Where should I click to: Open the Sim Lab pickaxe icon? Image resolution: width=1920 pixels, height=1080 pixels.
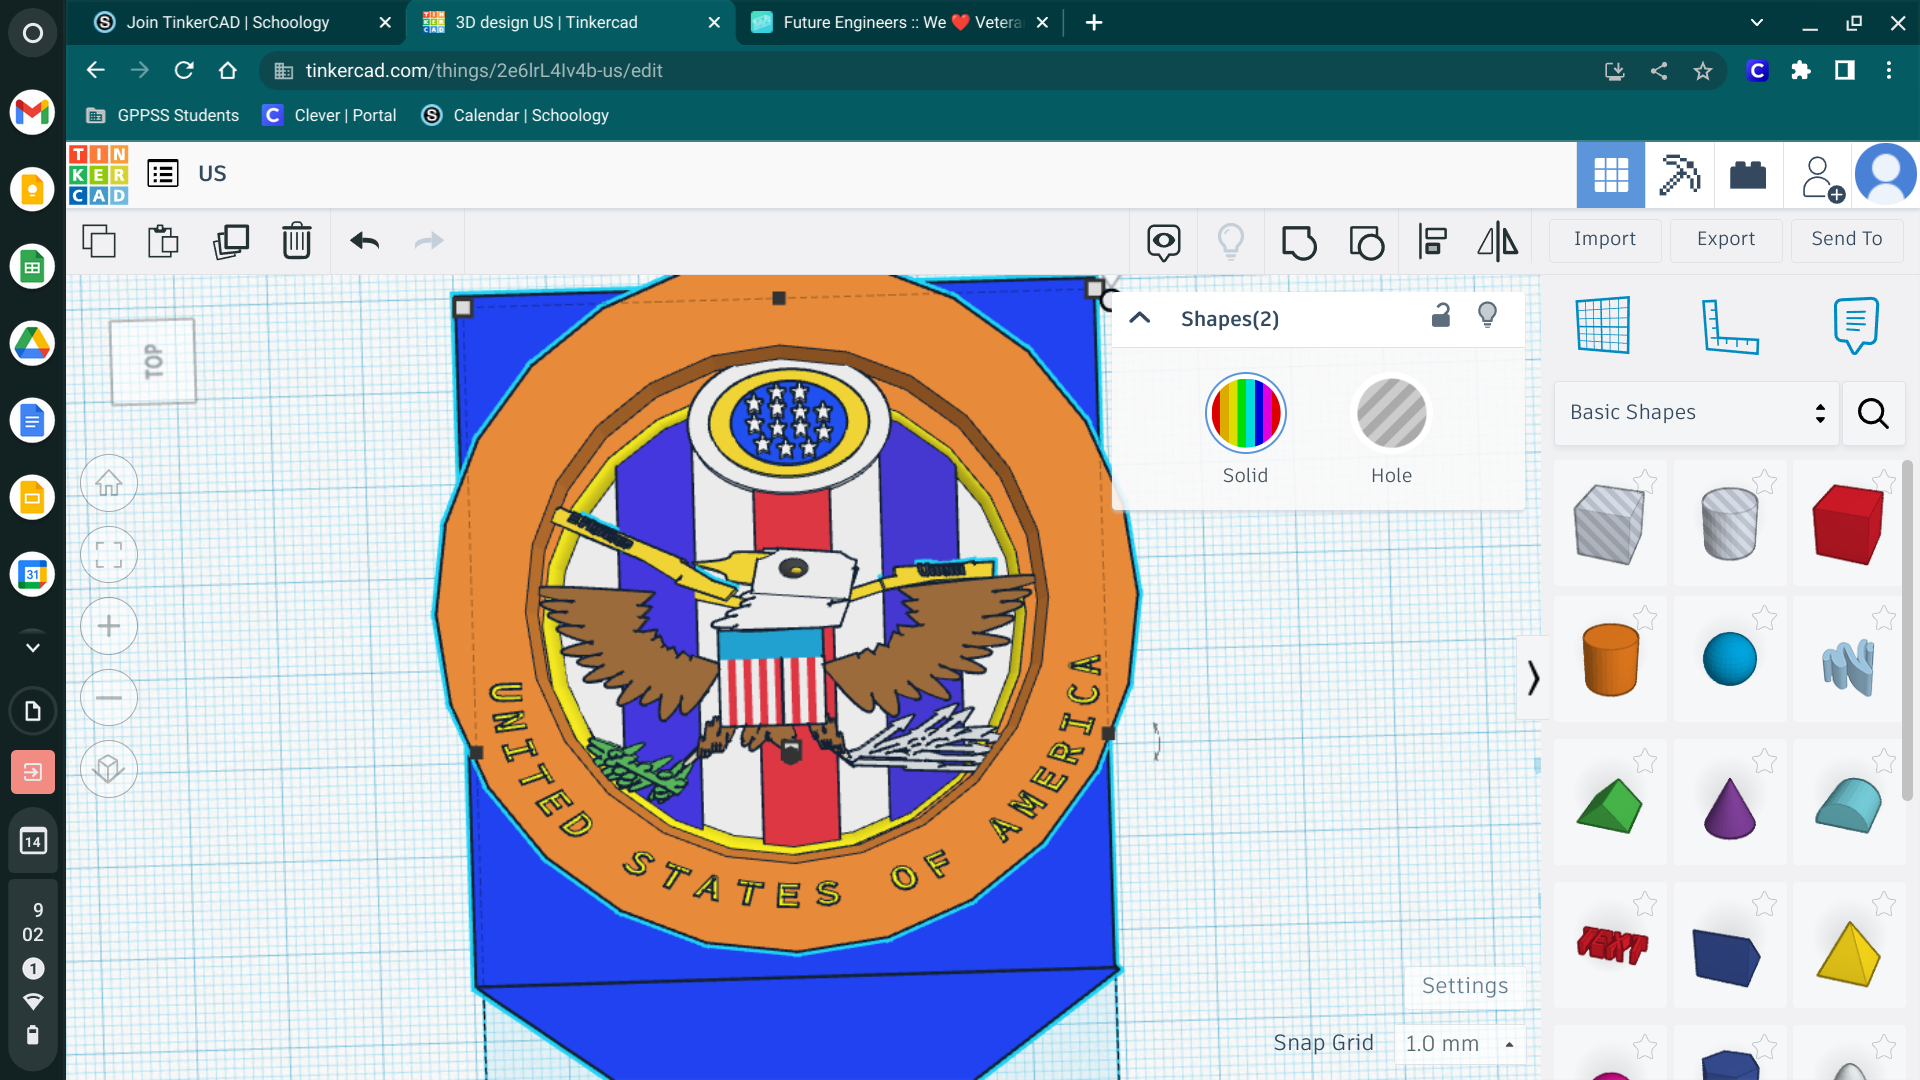click(1679, 175)
